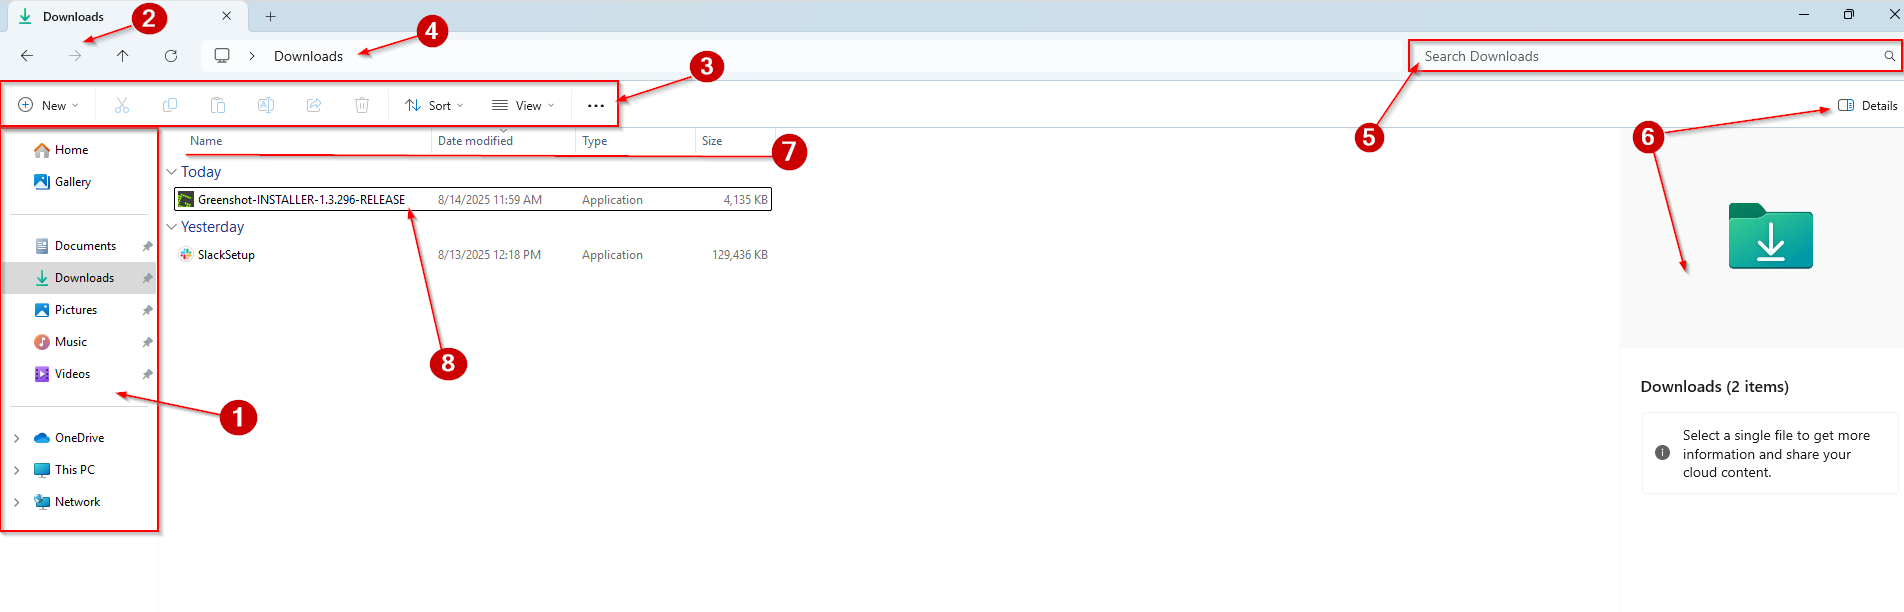Sort by the Name column header

(206, 141)
